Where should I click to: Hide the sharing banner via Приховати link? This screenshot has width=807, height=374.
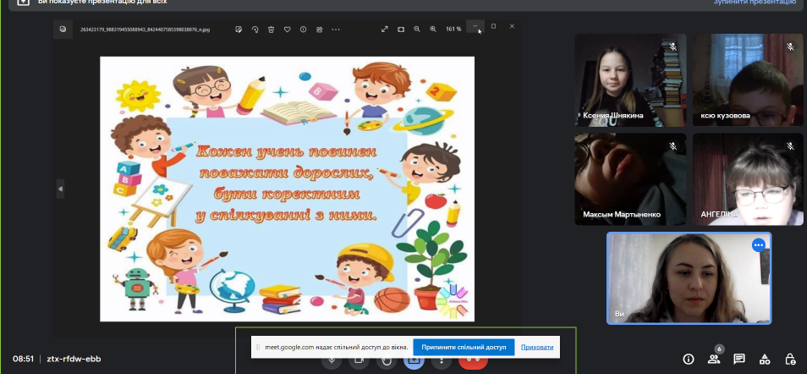pos(537,347)
